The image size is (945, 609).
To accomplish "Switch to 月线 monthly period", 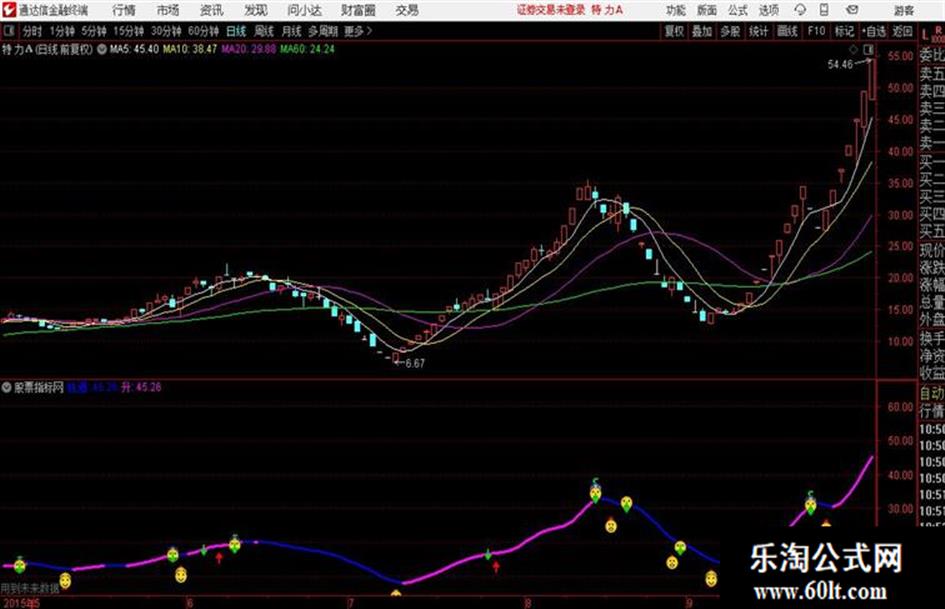I will (292, 31).
